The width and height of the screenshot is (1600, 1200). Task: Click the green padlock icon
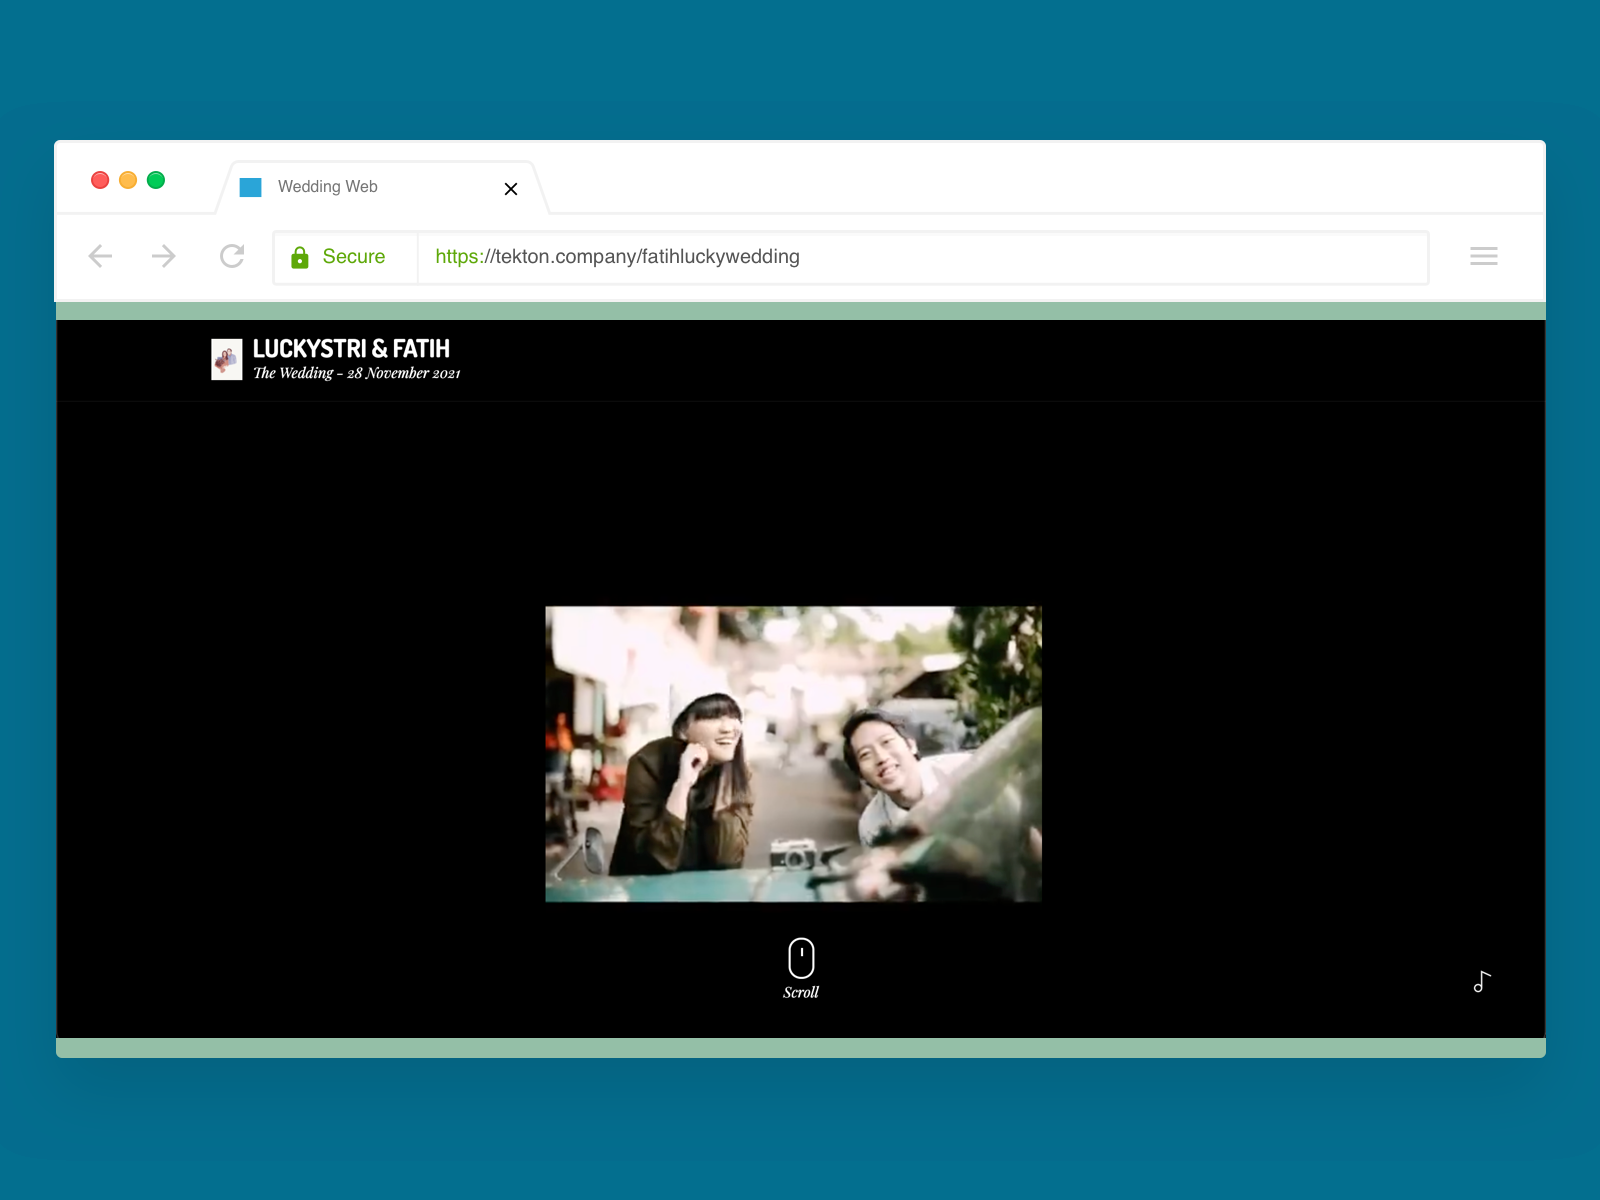pos(299,258)
